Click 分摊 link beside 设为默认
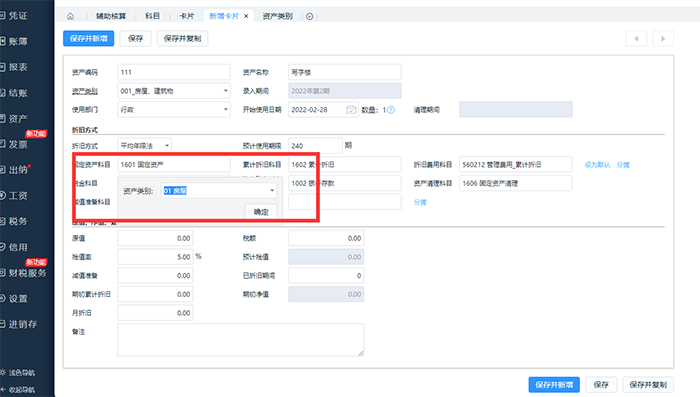The image size is (700, 397). [623, 165]
